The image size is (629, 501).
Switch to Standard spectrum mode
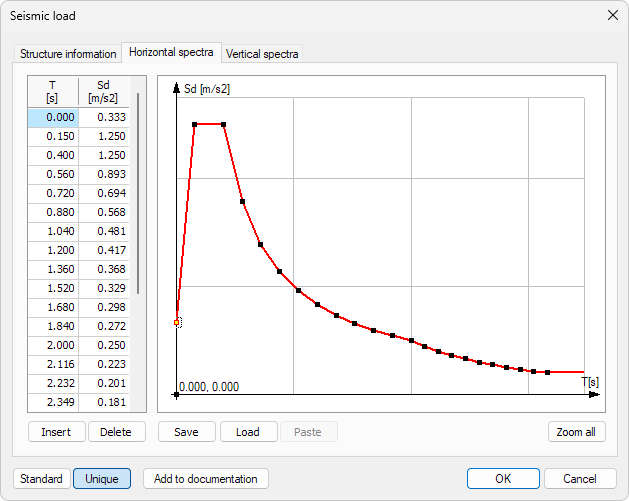click(x=42, y=479)
